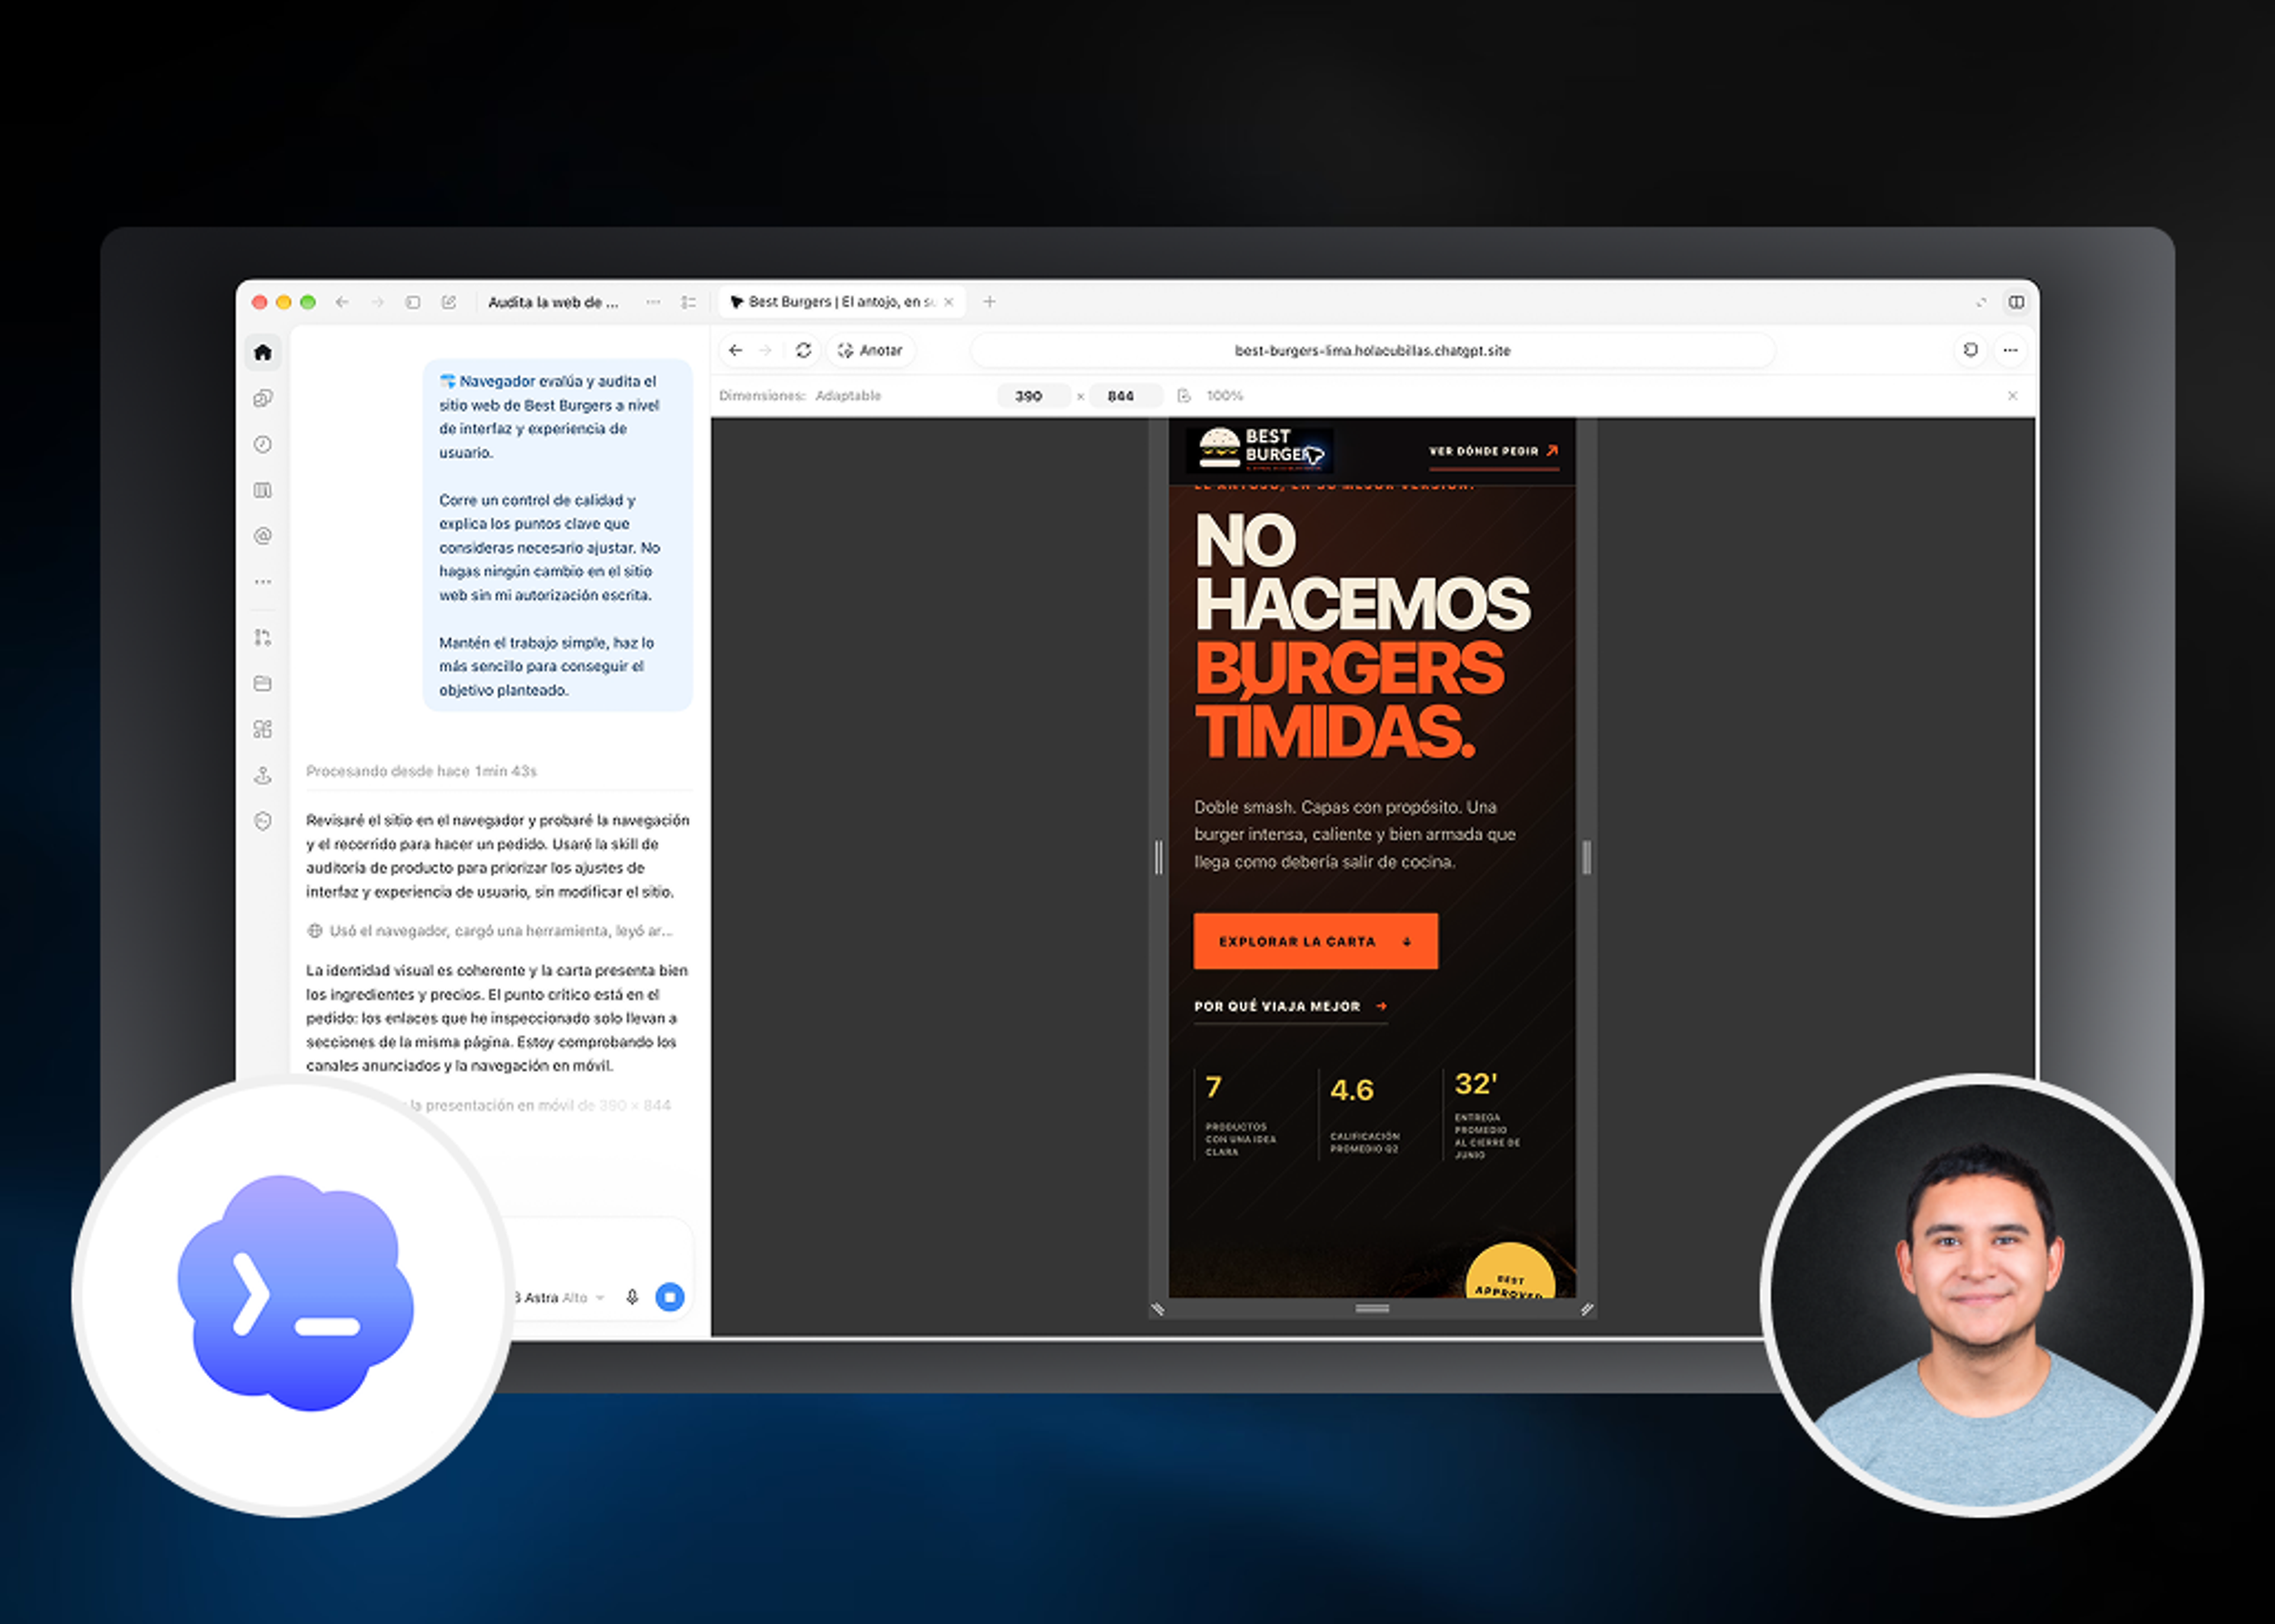Close the responsive dimensions toolbar
2275x1624 pixels.
tap(2013, 396)
